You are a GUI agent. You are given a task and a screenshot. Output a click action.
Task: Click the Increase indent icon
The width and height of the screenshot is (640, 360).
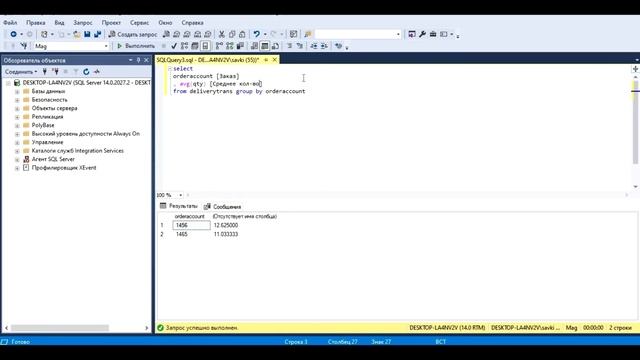click(324, 46)
